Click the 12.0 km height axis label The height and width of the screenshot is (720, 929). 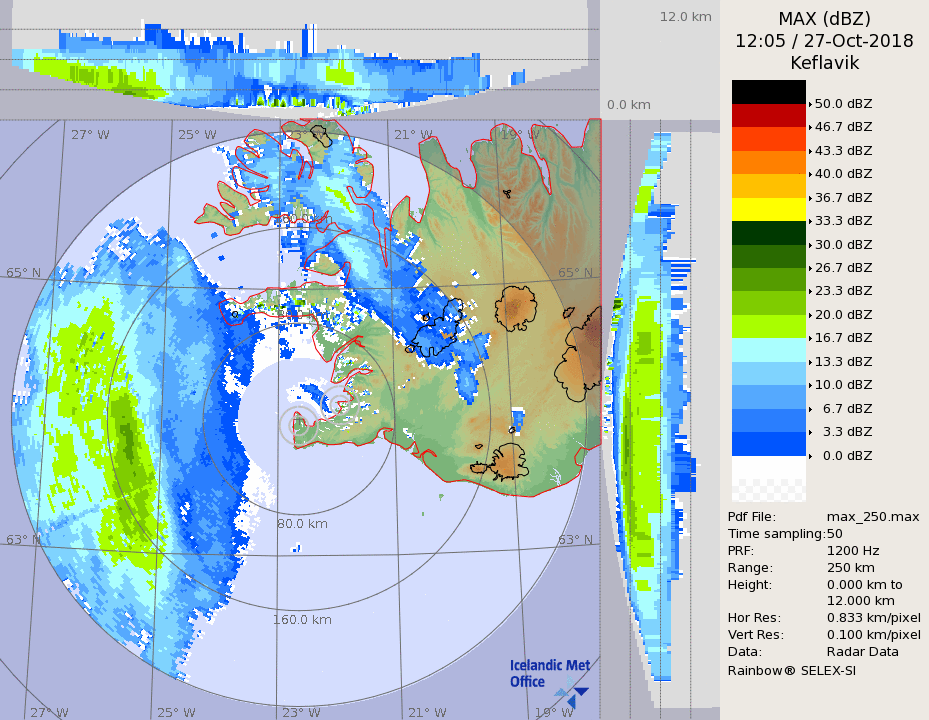pyautogui.click(x=685, y=17)
